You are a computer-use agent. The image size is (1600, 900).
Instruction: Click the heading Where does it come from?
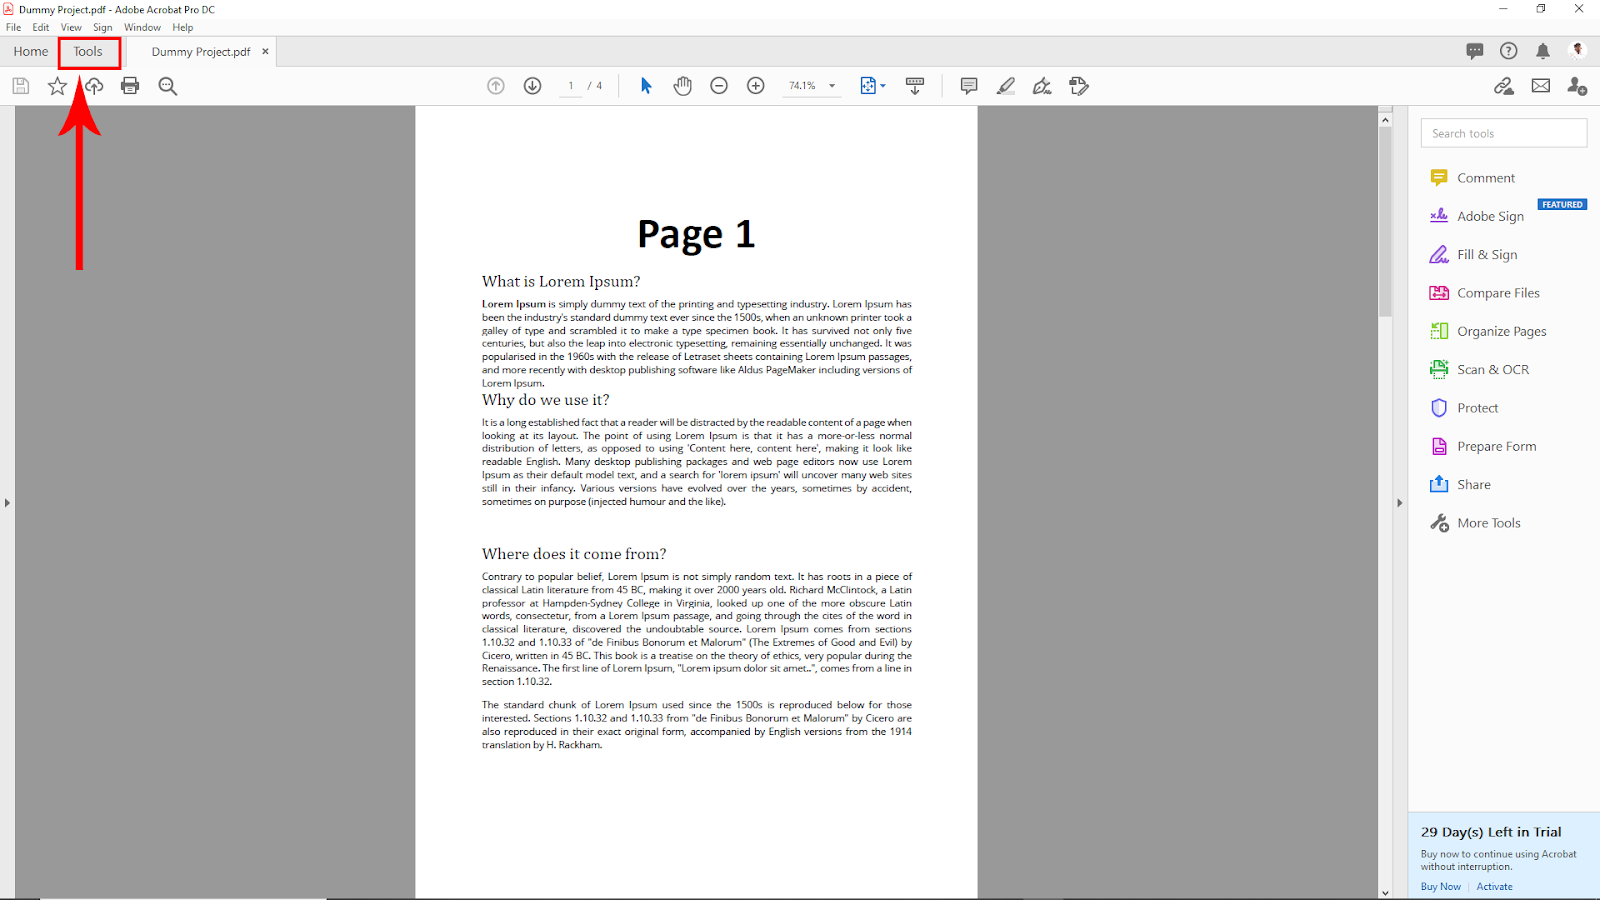[x=574, y=554]
